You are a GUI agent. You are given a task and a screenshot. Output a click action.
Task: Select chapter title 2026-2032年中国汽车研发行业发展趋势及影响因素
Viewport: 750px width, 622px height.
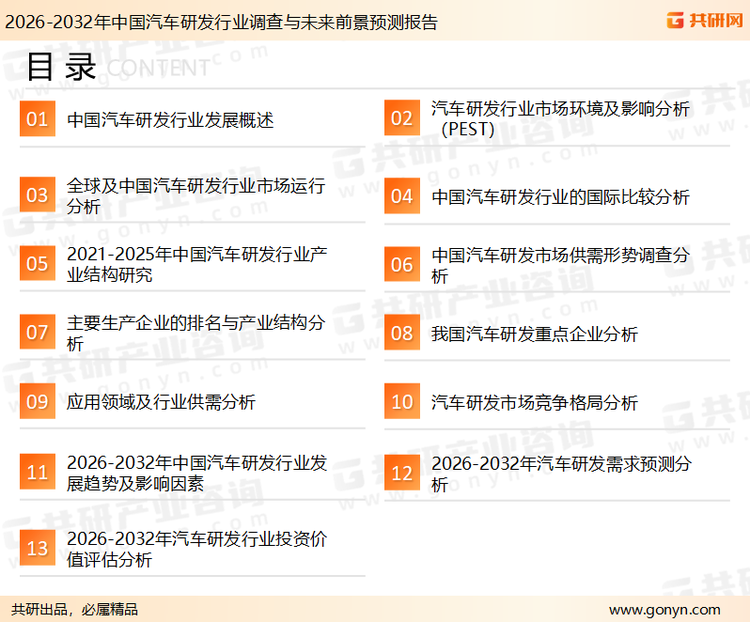click(x=197, y=473)
